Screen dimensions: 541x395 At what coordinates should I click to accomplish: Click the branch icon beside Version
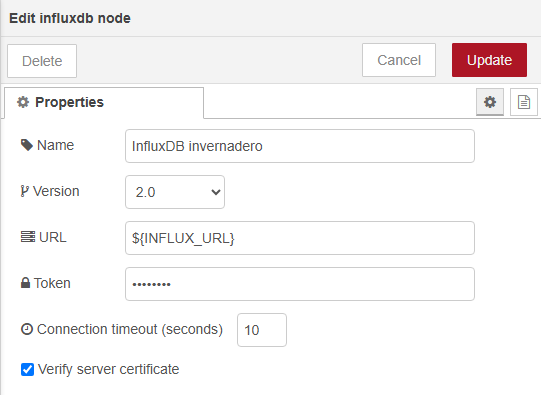click(24, 191)
